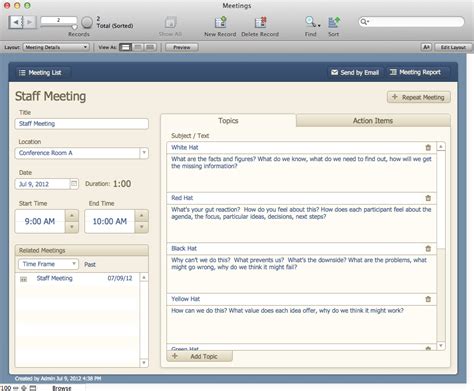Decrease the End Time with down arrow
Viewport: 474px width, 391px height.
[x=142, y=227]
